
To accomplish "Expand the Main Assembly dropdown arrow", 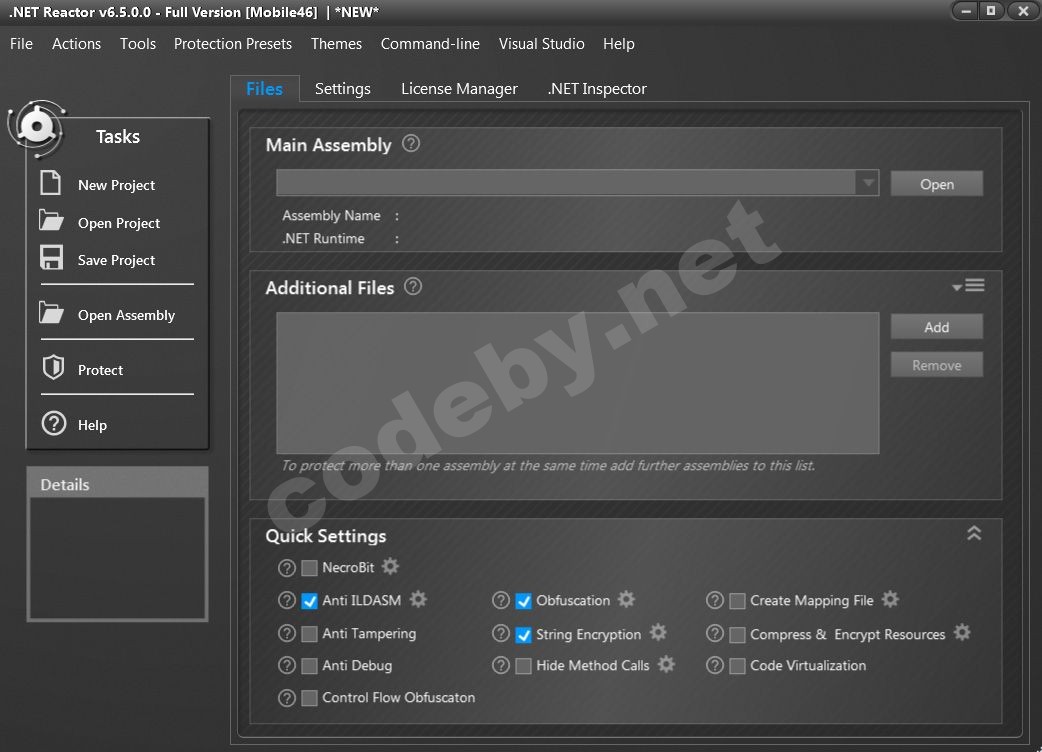I will (x=868, y=182).
